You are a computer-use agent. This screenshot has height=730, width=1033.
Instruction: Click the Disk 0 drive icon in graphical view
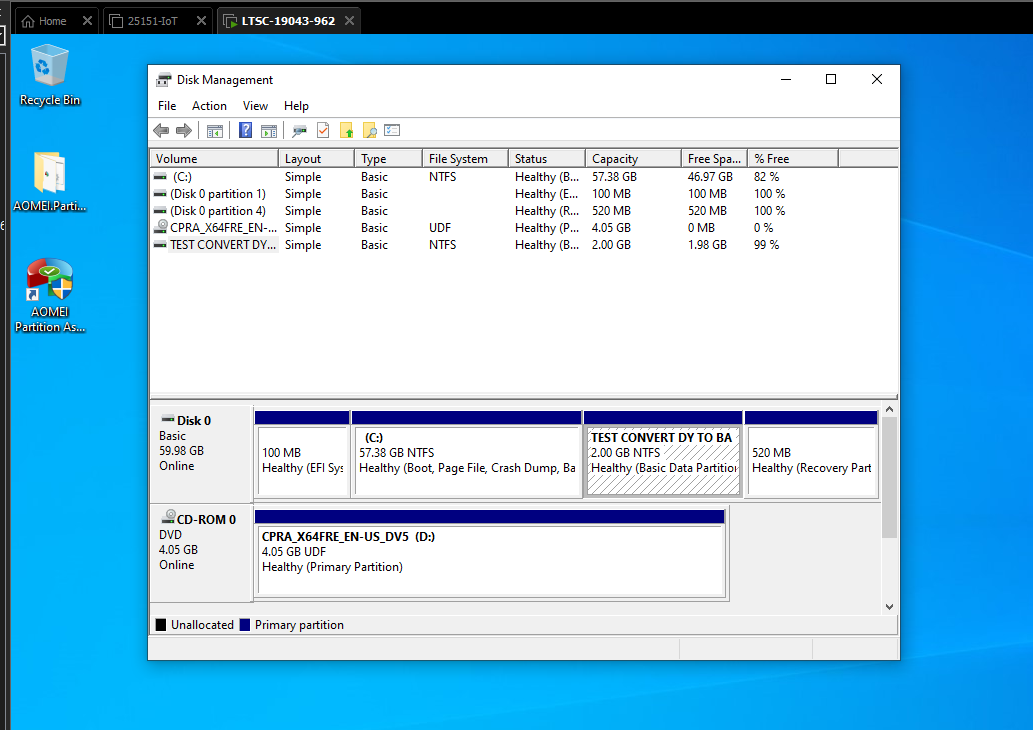168,420
